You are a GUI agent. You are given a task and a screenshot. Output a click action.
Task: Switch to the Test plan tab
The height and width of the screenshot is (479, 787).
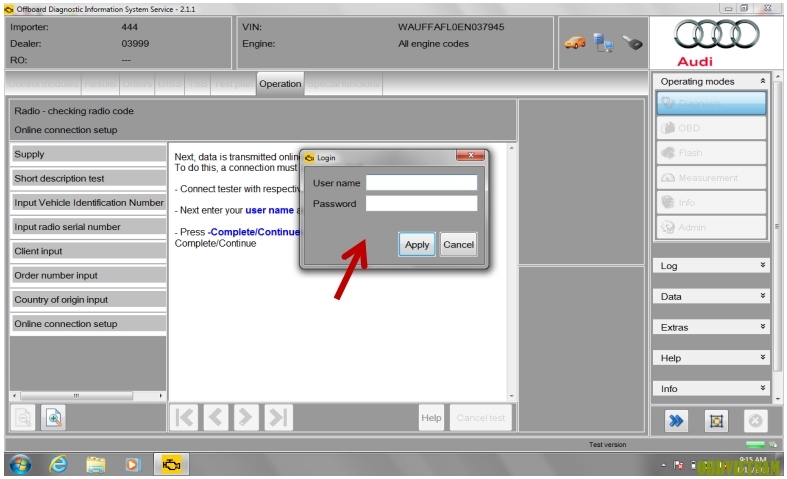coord(233,84)
